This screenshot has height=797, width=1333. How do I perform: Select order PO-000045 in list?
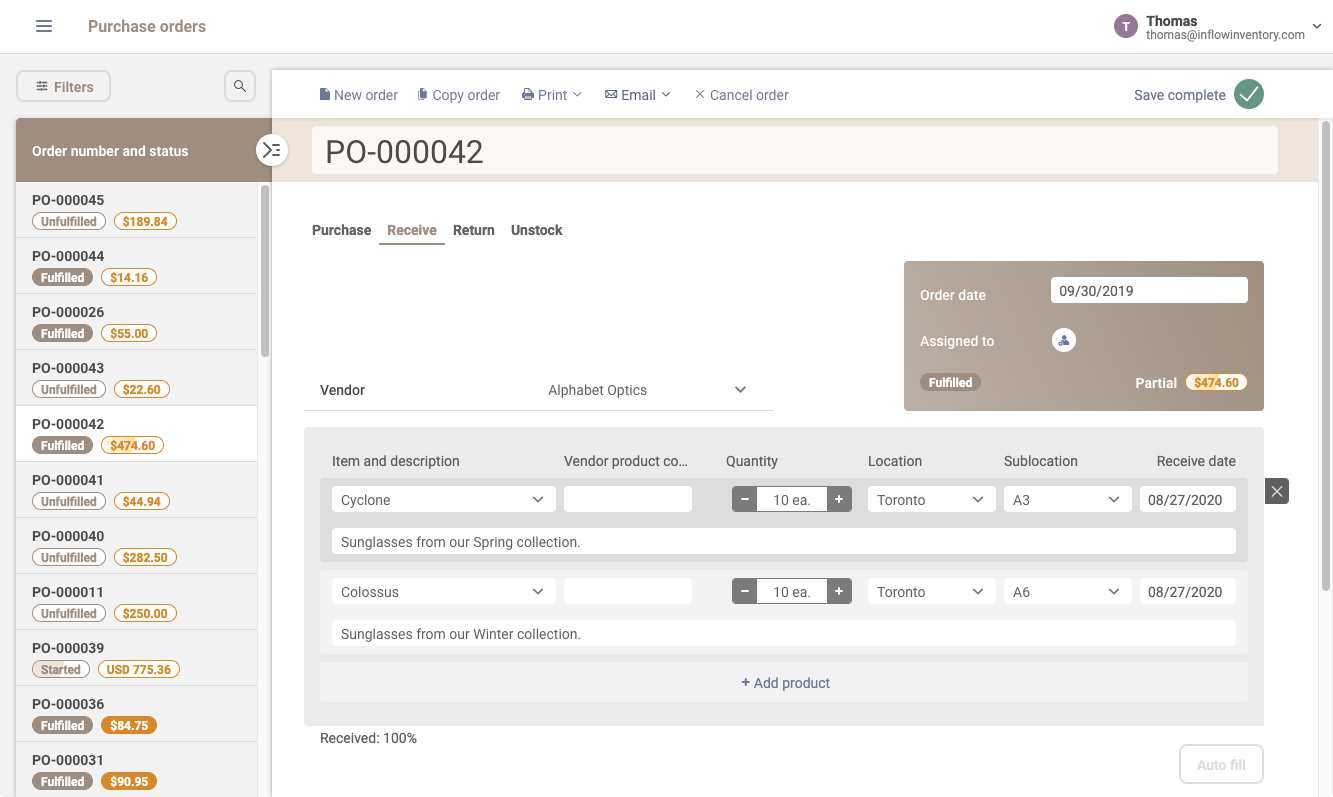click(x=137, y=210)
